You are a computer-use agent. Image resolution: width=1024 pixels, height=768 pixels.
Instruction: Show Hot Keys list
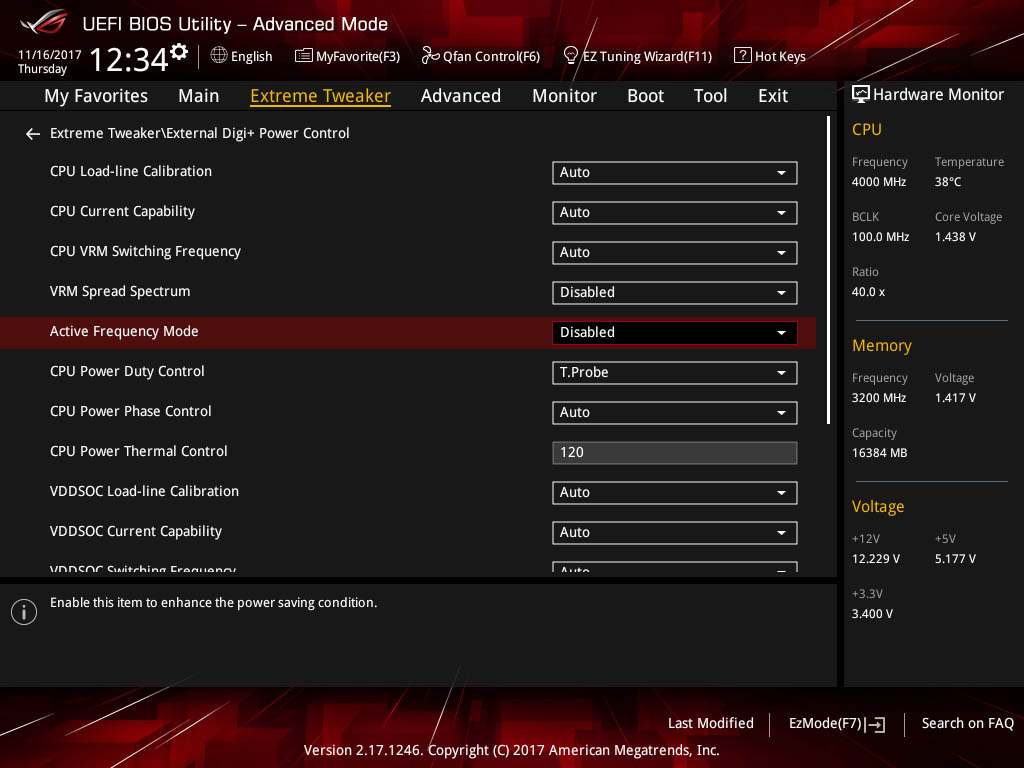click(x=770, y=56)
